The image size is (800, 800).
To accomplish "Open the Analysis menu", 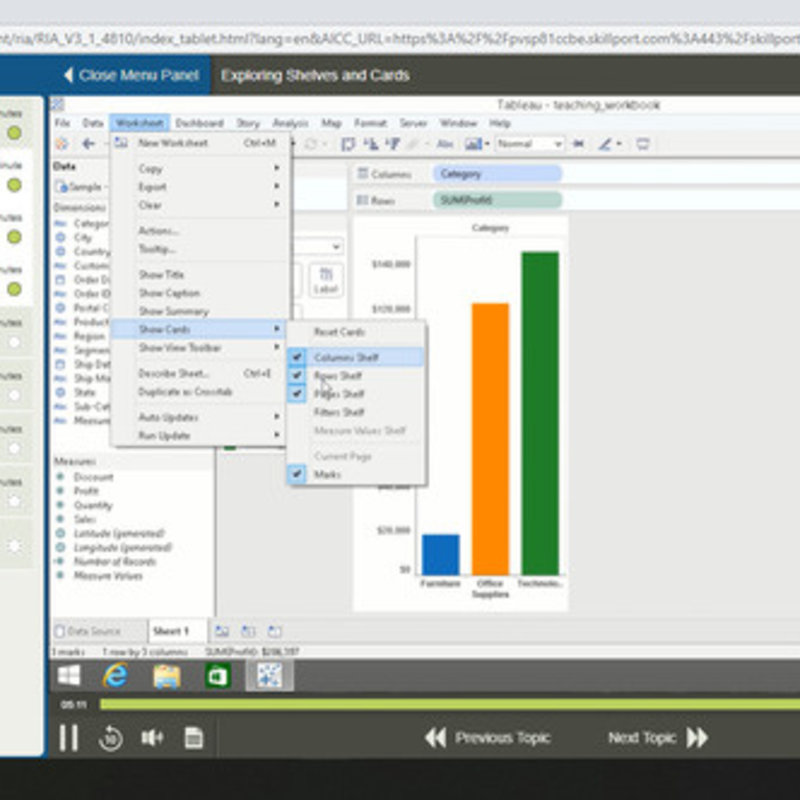I will pos(290,123).
